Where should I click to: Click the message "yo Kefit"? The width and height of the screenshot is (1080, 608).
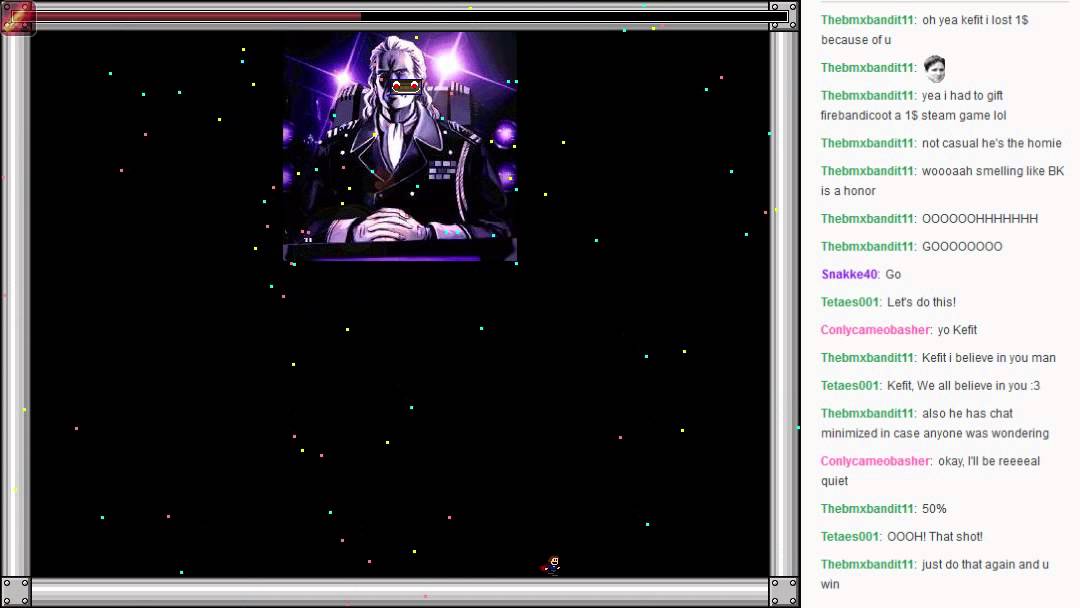point(957,330)
